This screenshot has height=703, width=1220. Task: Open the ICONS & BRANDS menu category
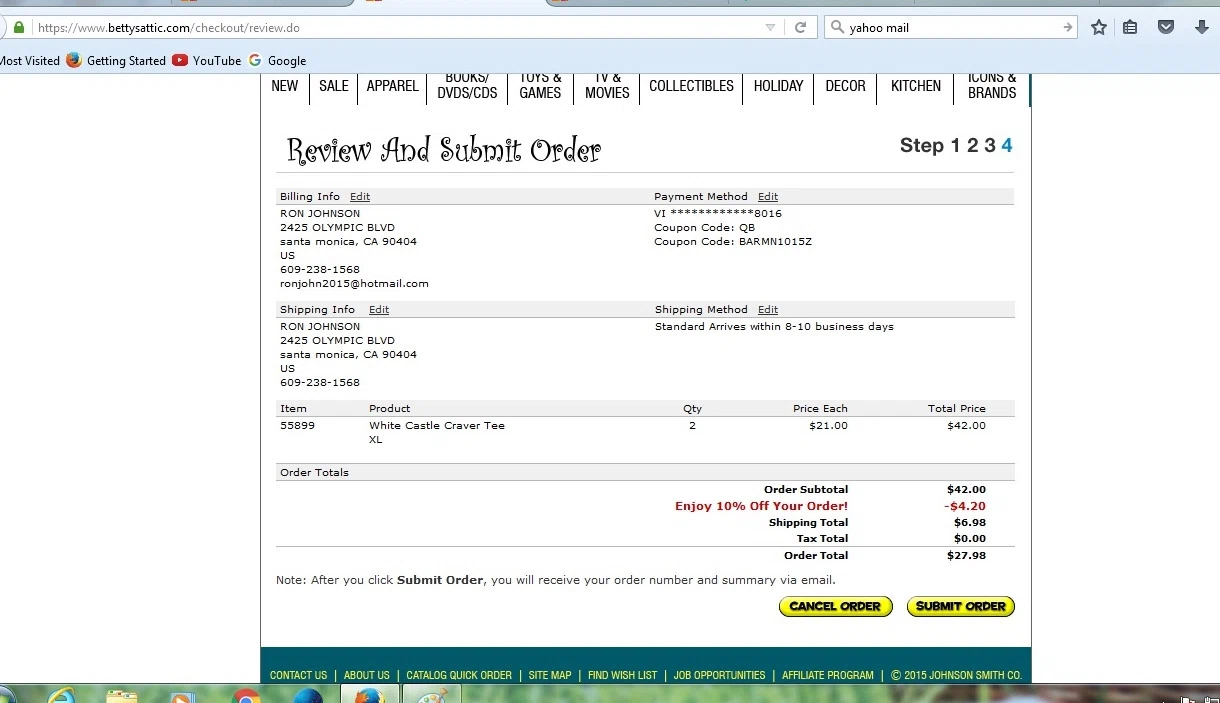pos(992,86)
